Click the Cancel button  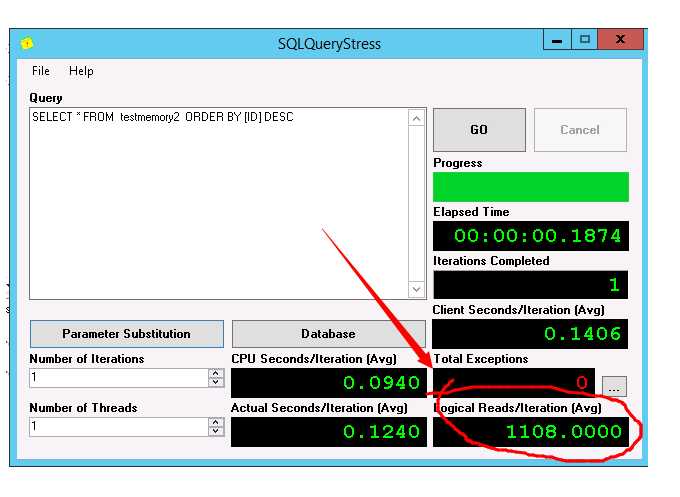tap(580, 130)
